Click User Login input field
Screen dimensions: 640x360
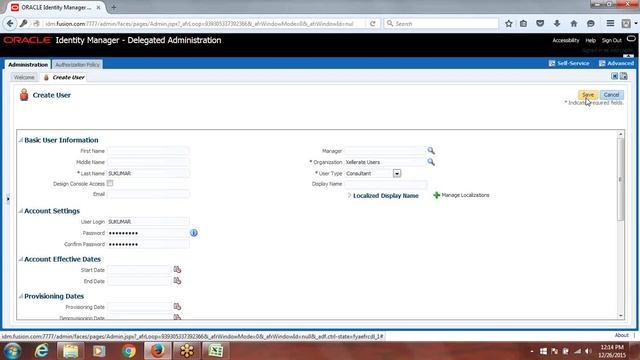click(x=148, y=222)
